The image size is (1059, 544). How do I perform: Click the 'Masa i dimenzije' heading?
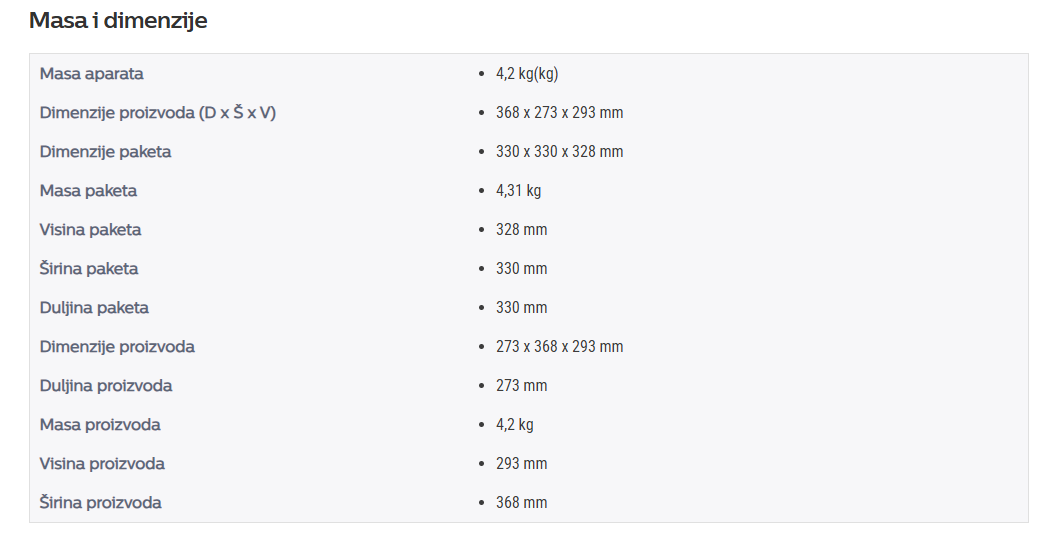click(x=118, y=20)
